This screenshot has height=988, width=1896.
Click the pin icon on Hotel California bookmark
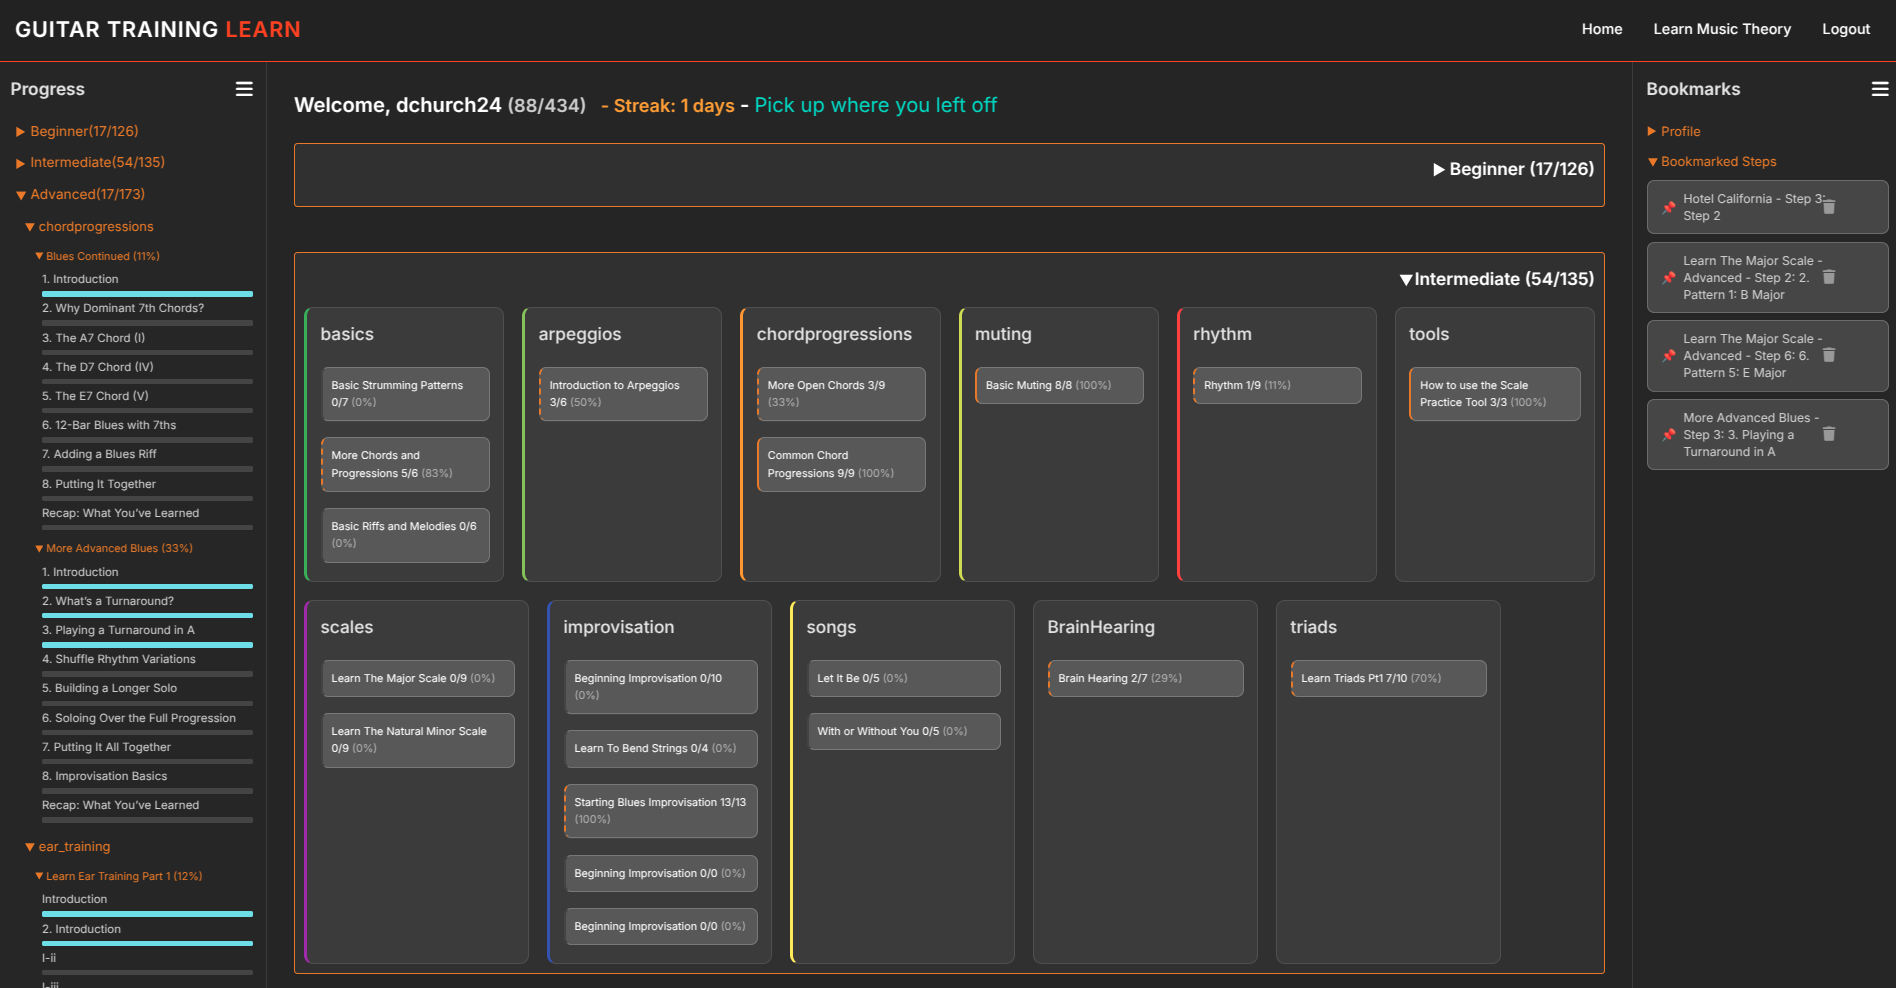tap(1667, 207)
